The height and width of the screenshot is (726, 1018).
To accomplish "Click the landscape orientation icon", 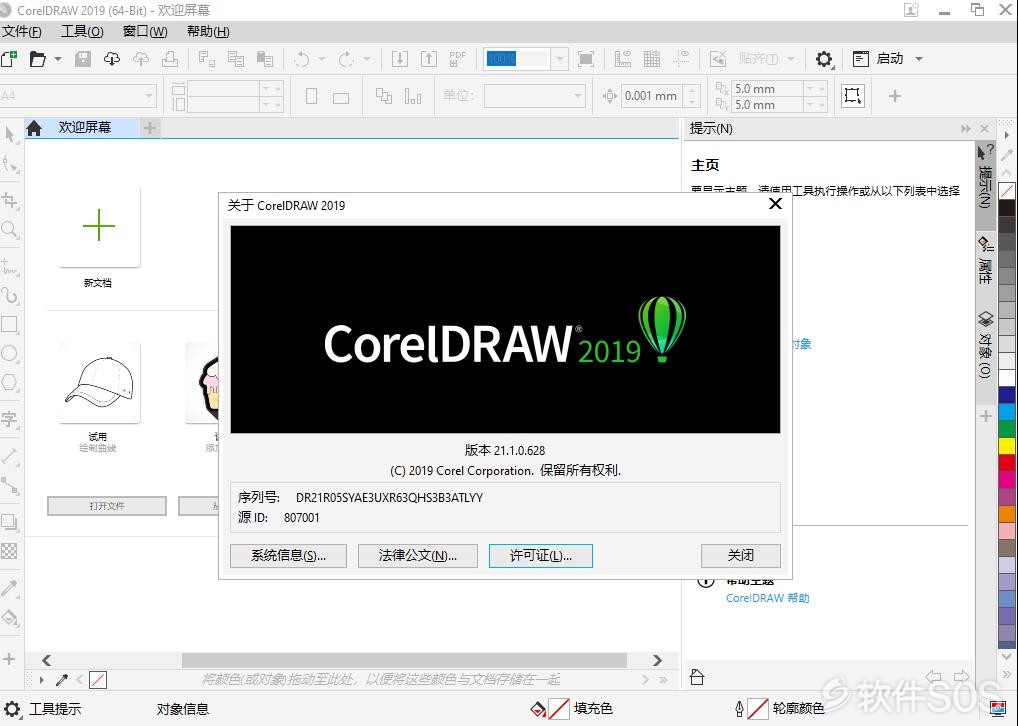I will (x=341, y=97).
